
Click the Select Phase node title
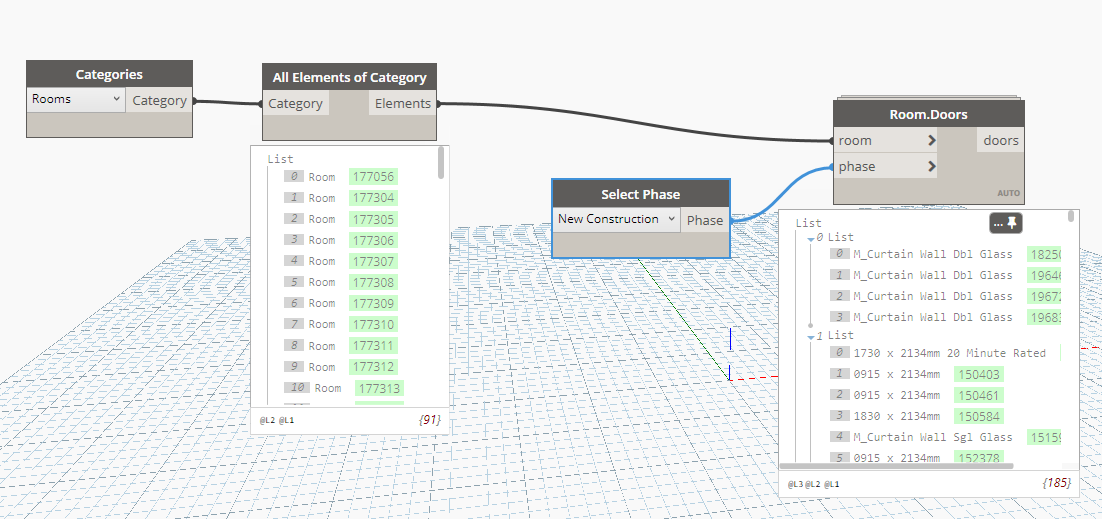pos(640,193)
